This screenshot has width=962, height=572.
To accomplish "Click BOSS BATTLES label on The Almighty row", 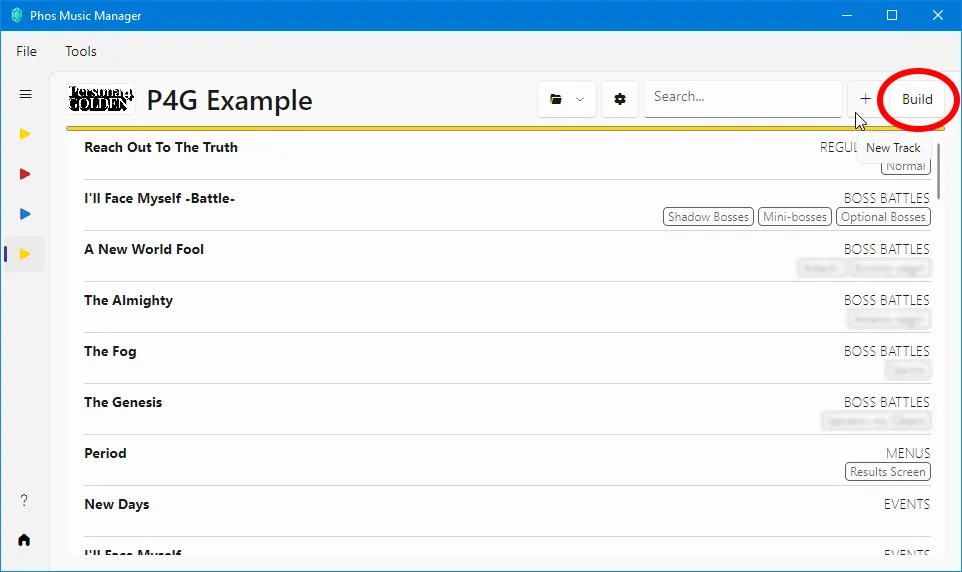I will [x=887, y=300].
